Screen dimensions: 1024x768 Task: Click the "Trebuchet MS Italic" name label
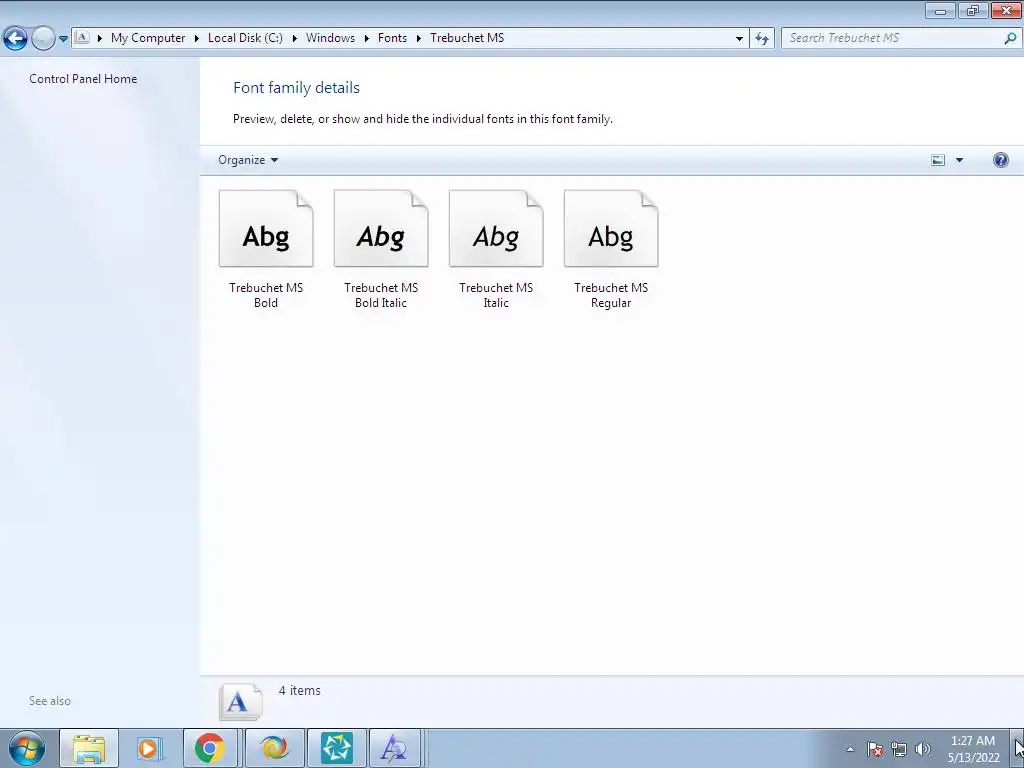pos(496,295)
